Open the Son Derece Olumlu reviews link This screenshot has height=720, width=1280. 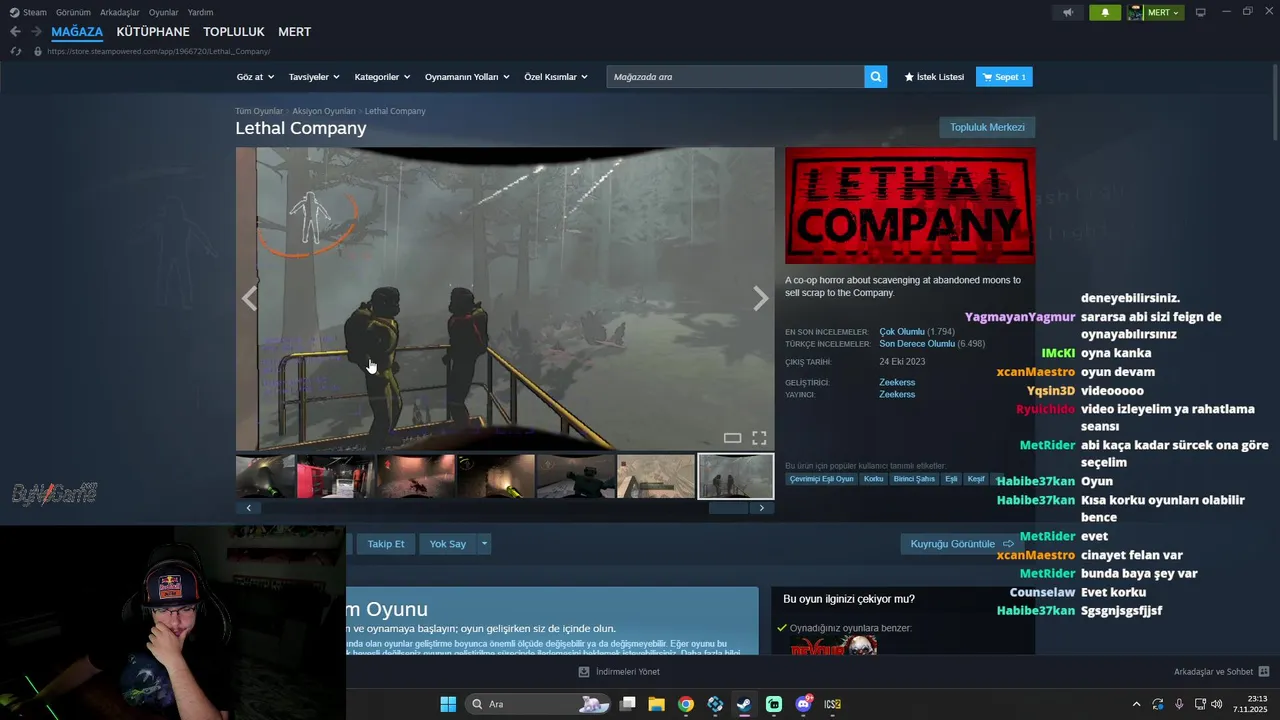click(917, 344)
